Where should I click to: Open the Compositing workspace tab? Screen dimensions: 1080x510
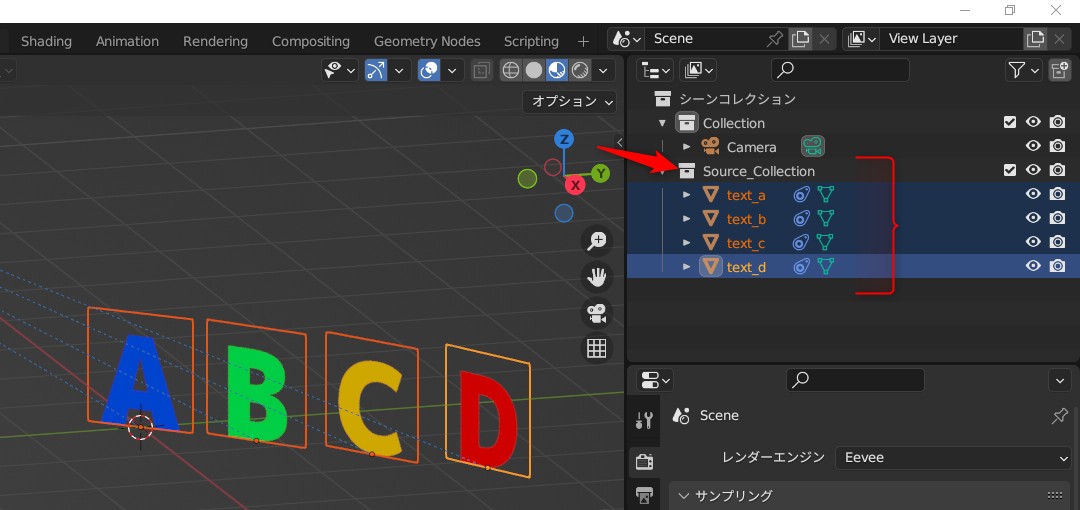(x=311, y=41)
